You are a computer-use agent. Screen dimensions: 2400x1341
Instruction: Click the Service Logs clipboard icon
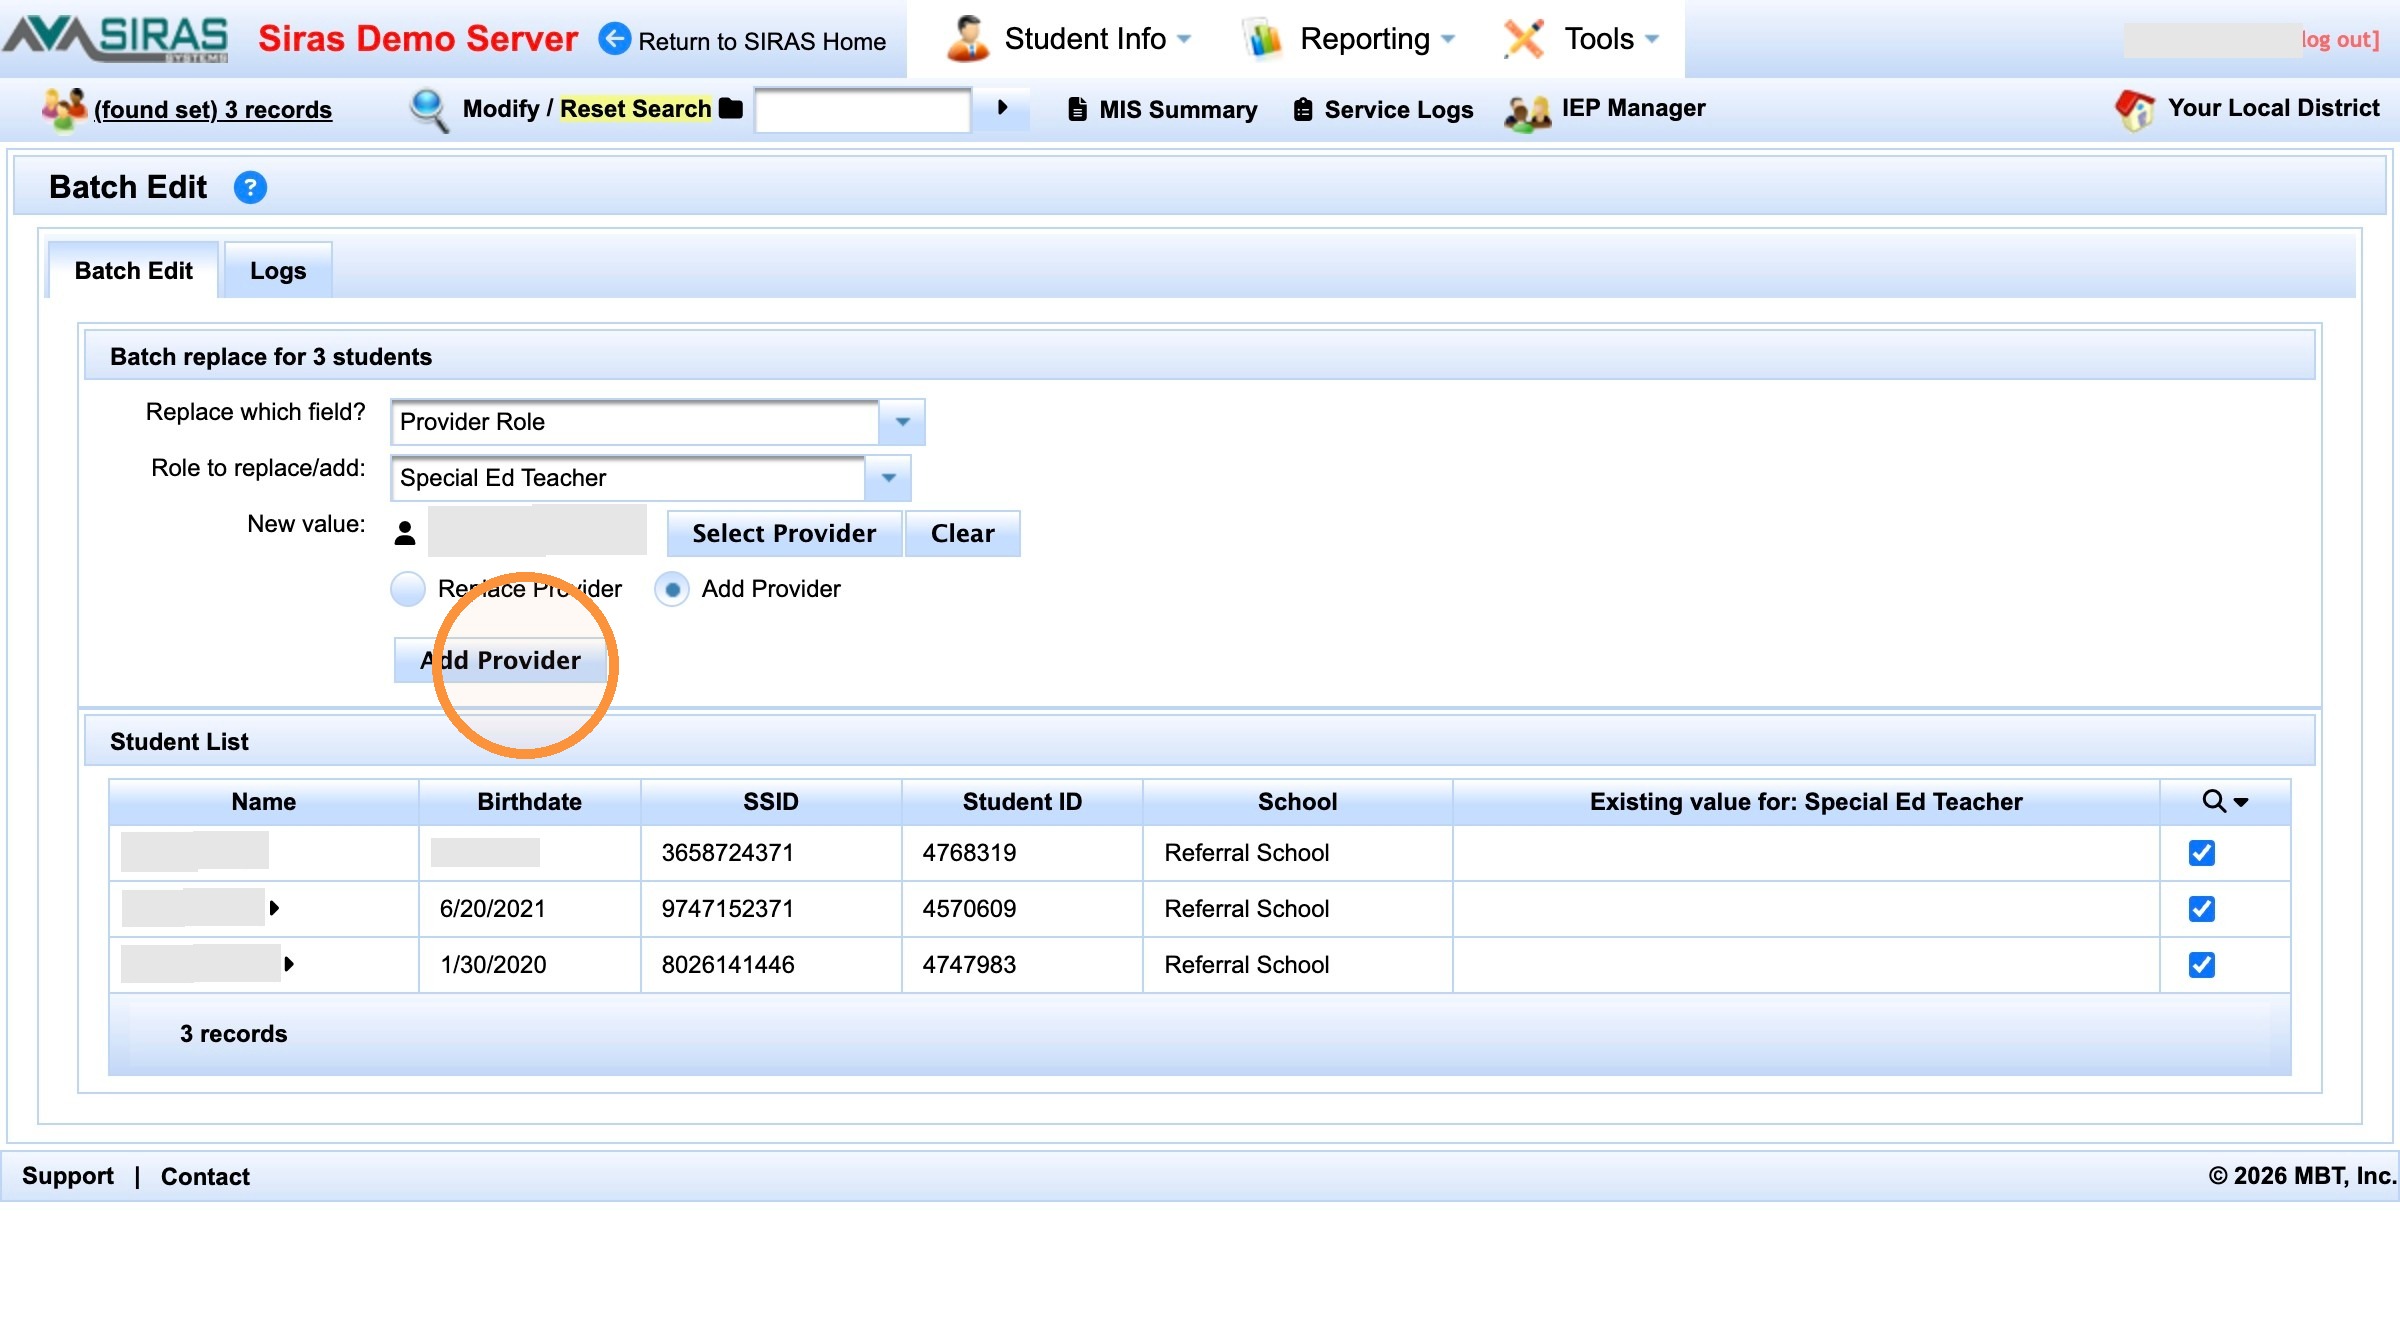(x=1303, y=109)
